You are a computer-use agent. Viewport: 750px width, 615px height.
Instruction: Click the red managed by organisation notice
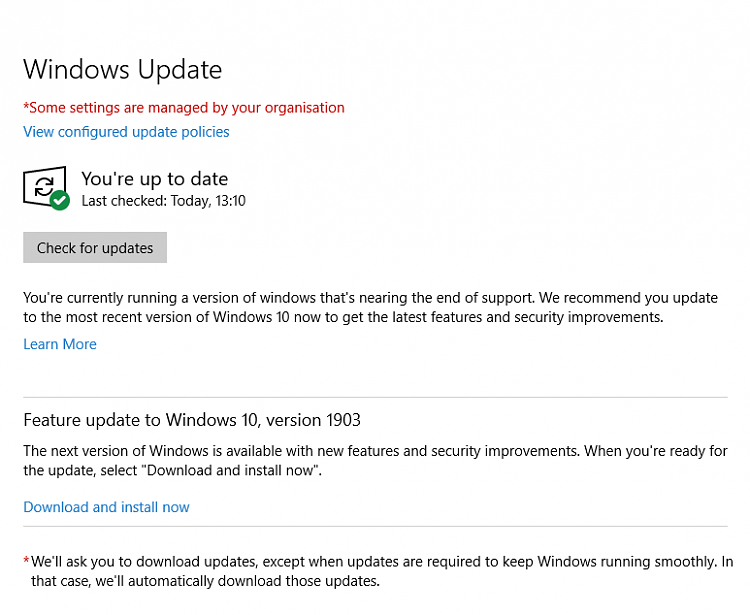pyautogui.click(x=184, y=108)
